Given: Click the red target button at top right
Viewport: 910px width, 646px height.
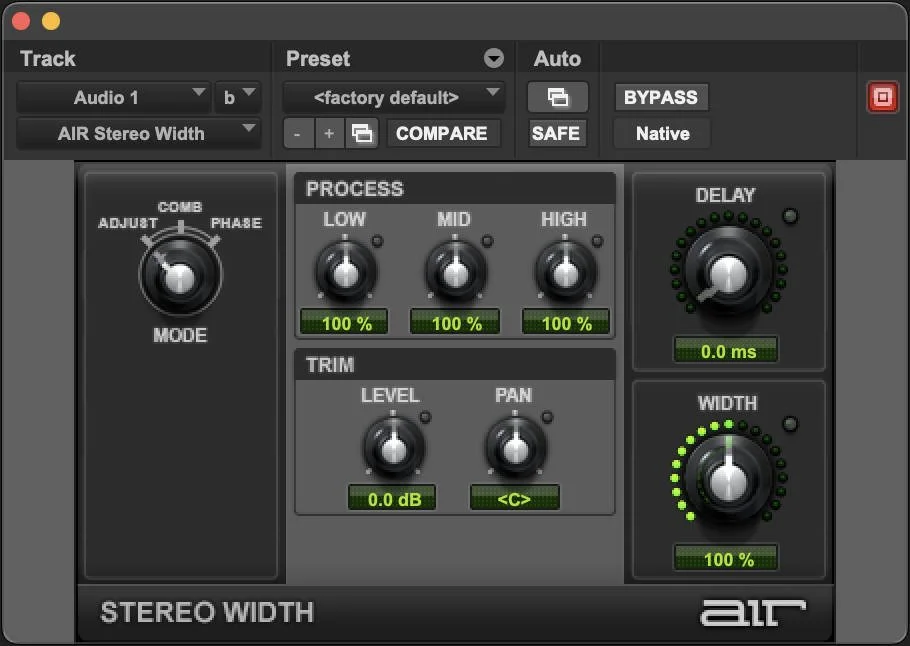Looking at the screenshot, I should (882, 97).
